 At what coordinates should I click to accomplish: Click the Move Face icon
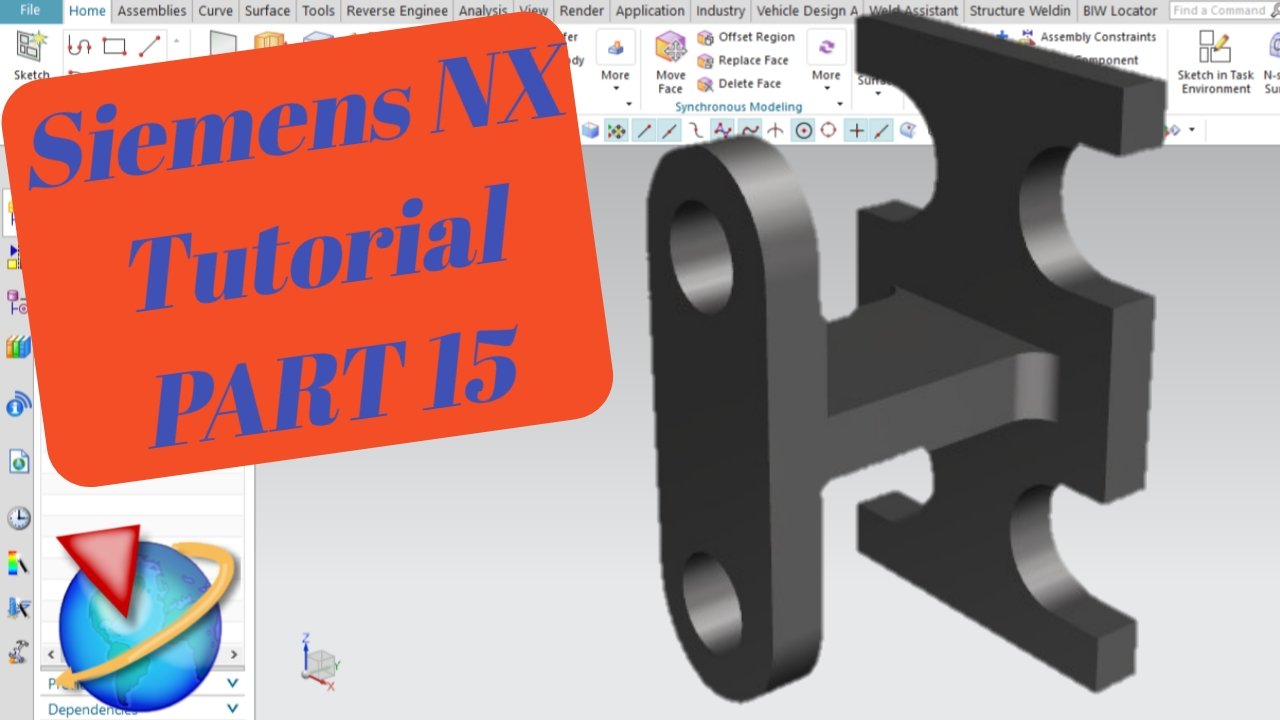coord(670,62)
